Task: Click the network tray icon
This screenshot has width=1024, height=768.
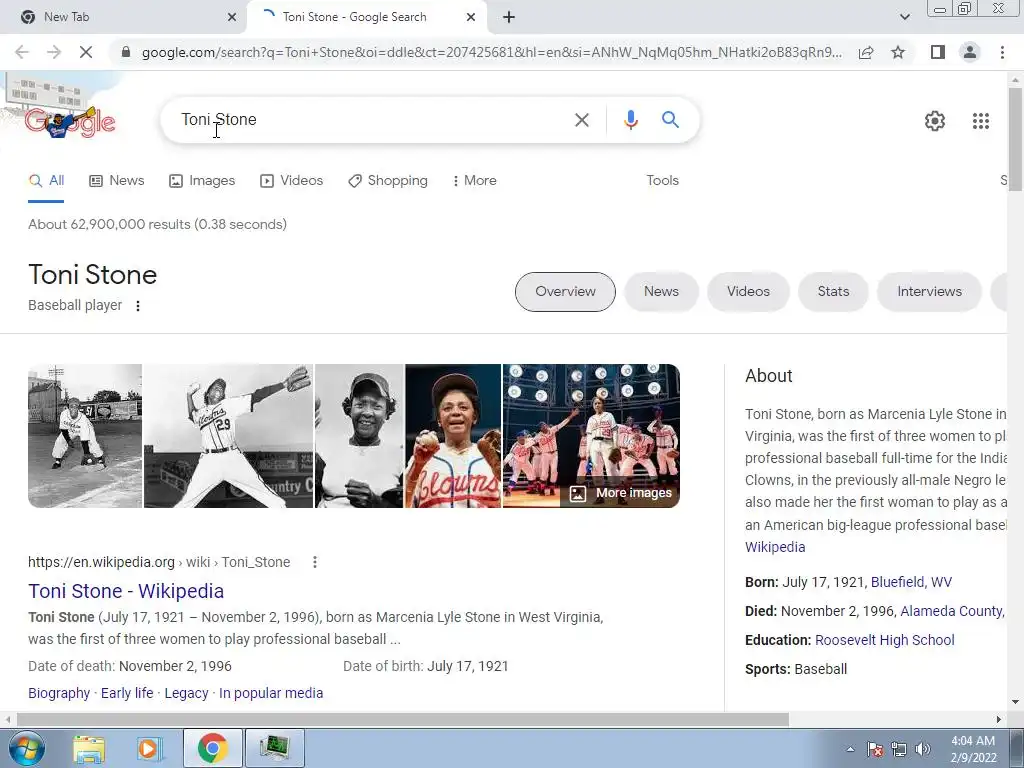Action: pos(899,749)
